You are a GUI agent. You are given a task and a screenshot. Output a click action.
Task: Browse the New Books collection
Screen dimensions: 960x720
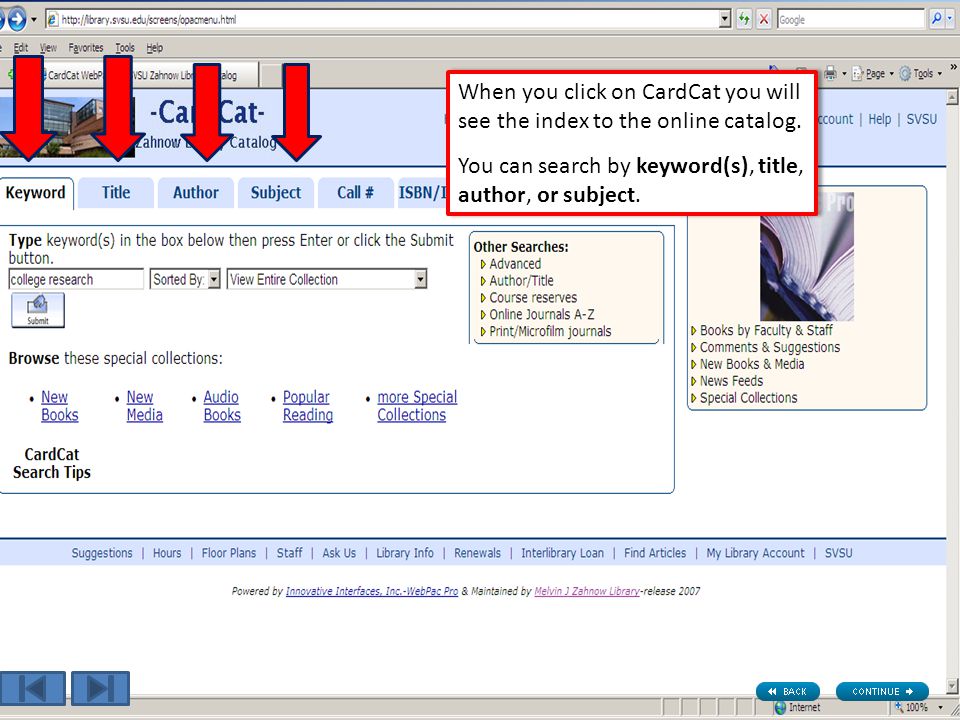pyautogui.click(x=59, y=406)
